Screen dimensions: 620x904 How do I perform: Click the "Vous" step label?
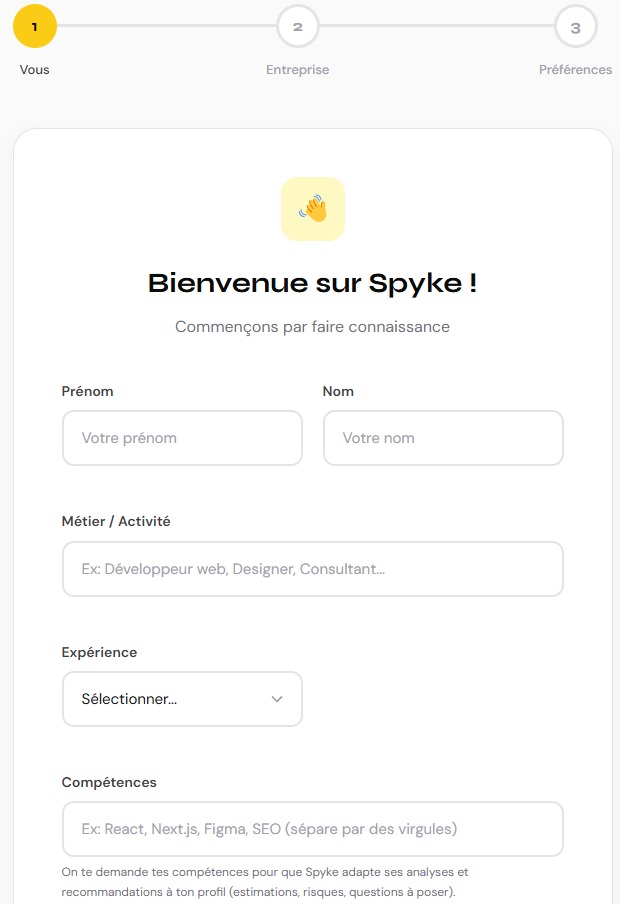coord(35,70)
